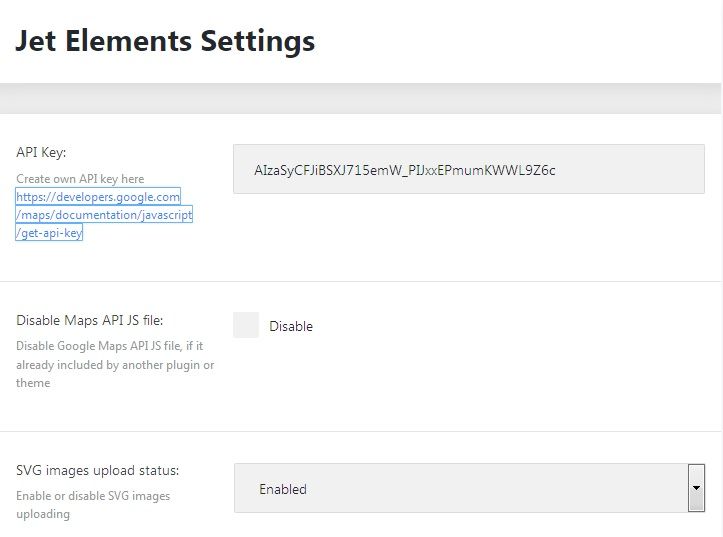This screenshot has width=723, height=537.
Task: Select the "Enabled" value text in dropdown
Action: pyautogui.click(x=283, y=489)
